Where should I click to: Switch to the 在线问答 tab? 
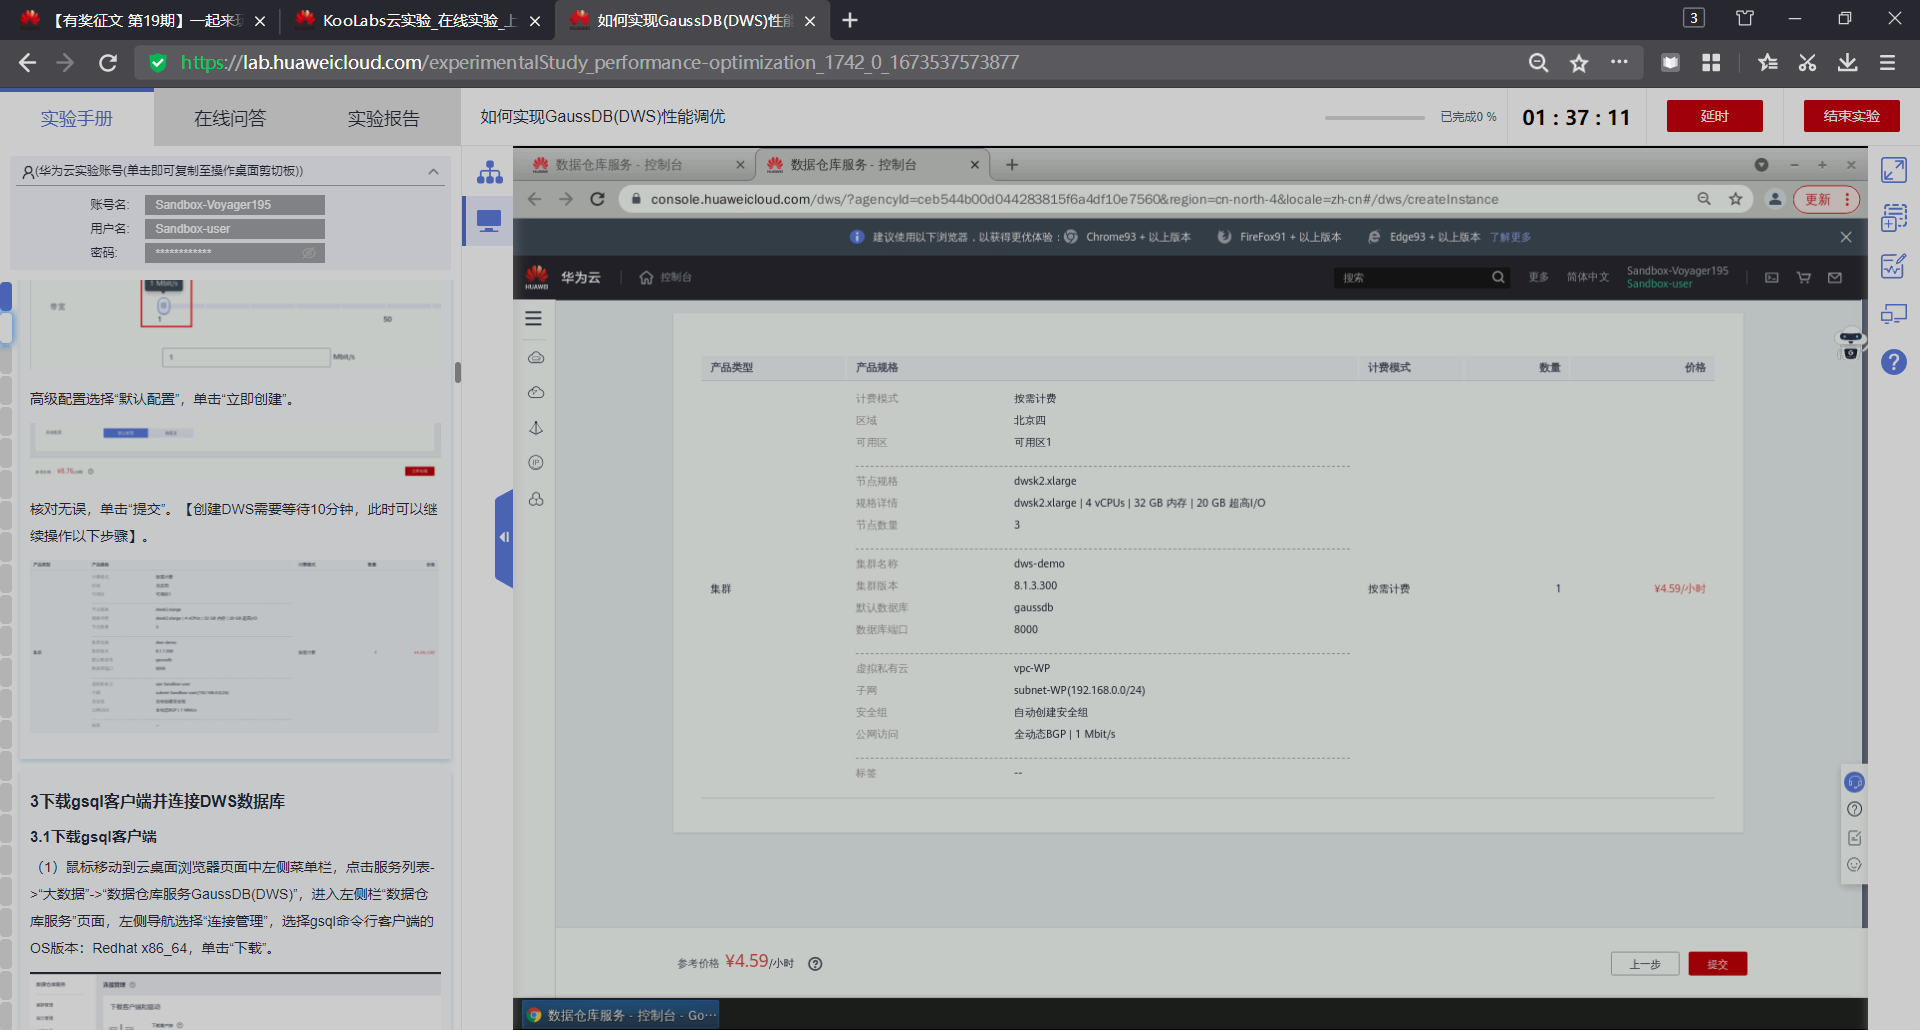point(230,118)
